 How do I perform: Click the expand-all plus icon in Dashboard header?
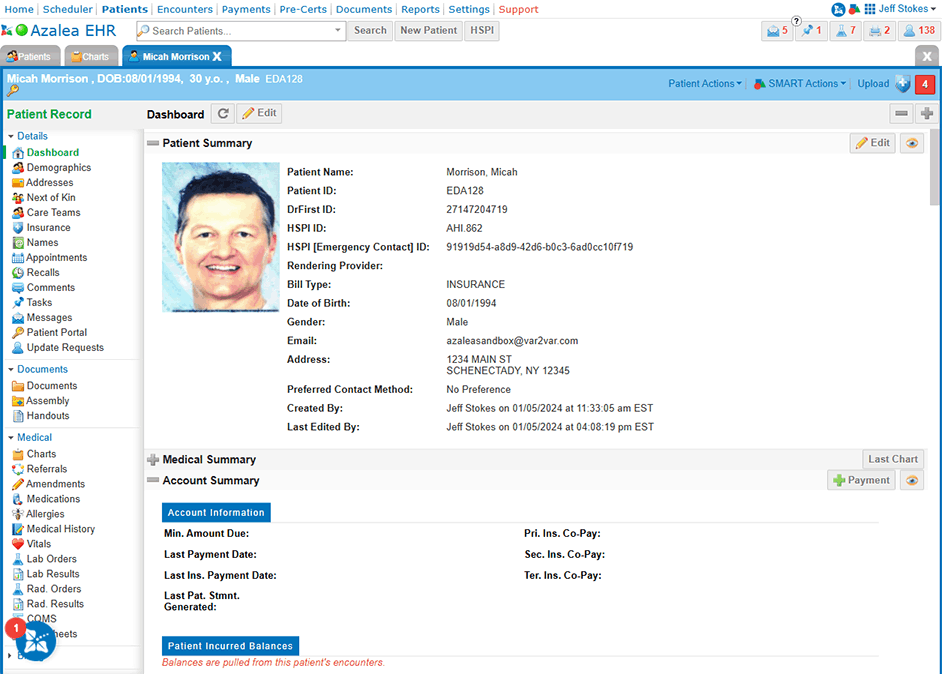(x=927, y=114)
